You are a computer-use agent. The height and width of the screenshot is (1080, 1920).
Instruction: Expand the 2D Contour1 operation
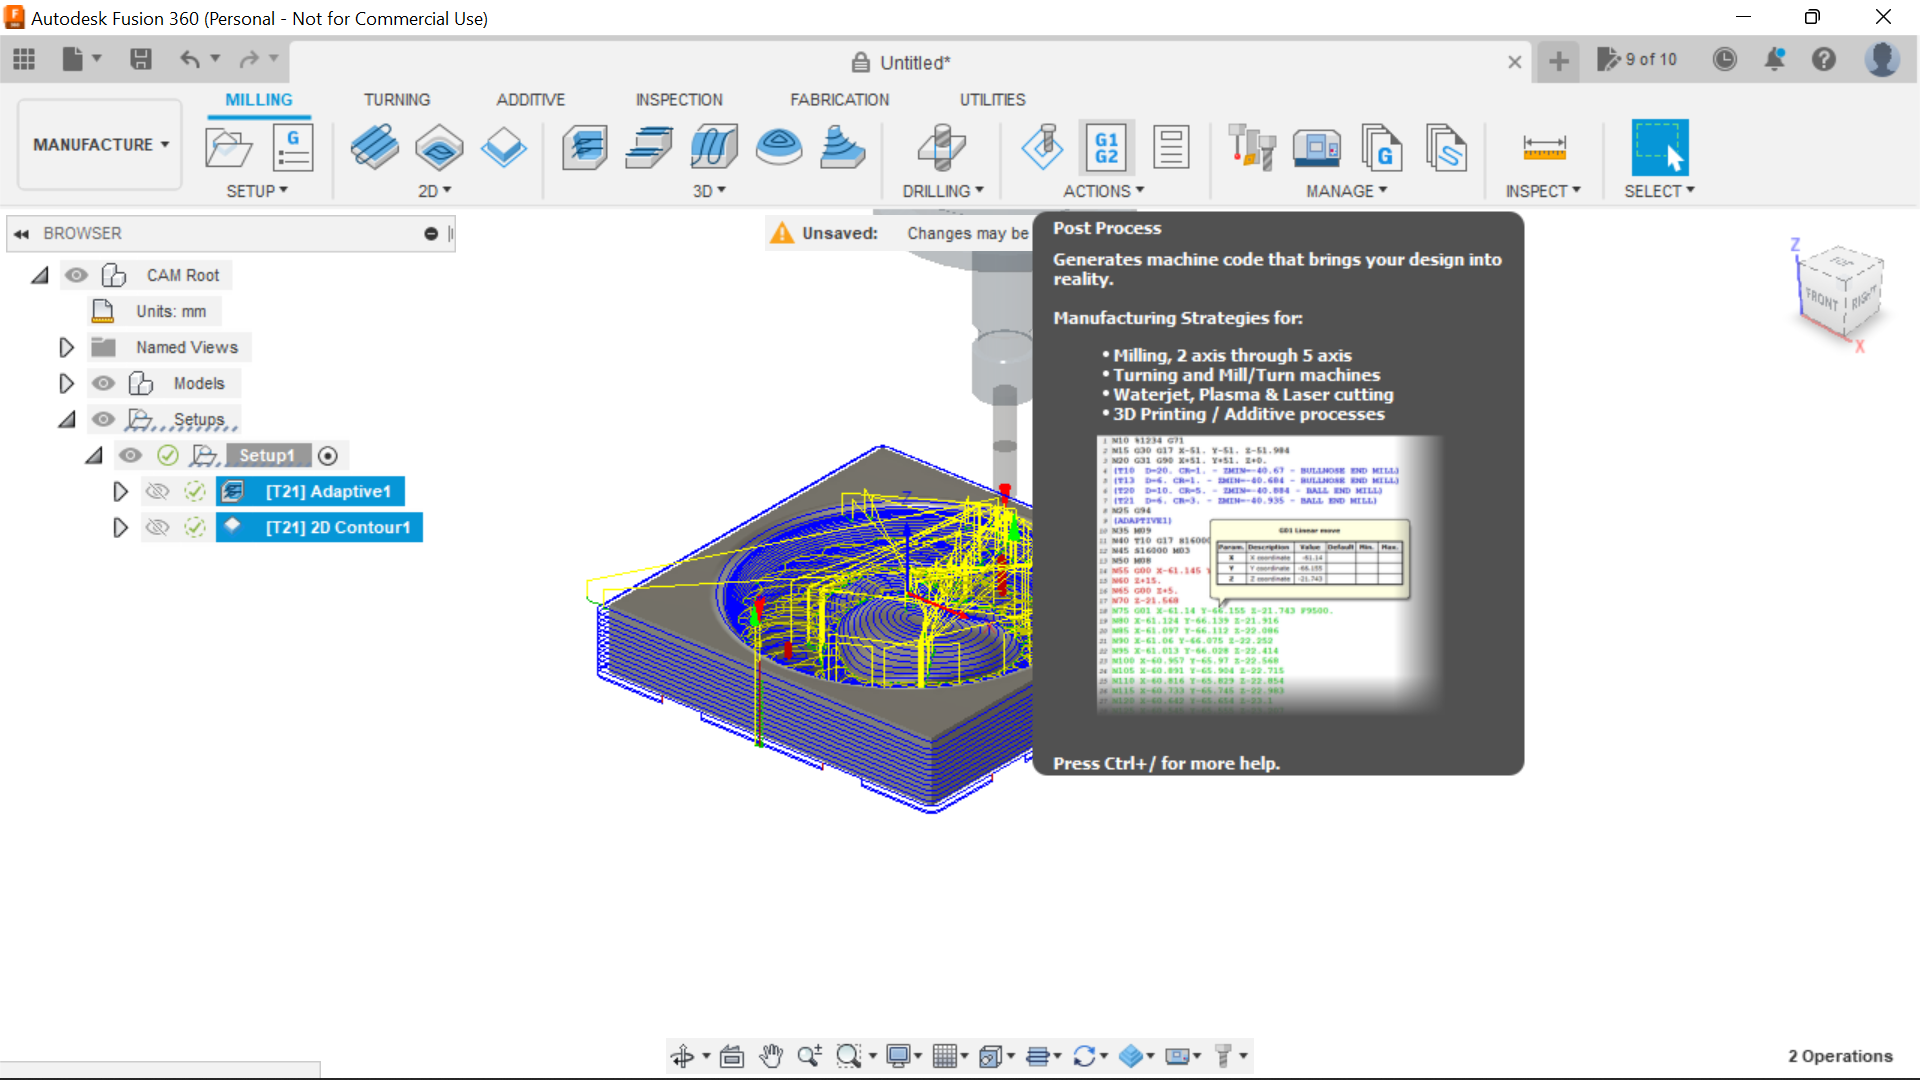(120, 527)
